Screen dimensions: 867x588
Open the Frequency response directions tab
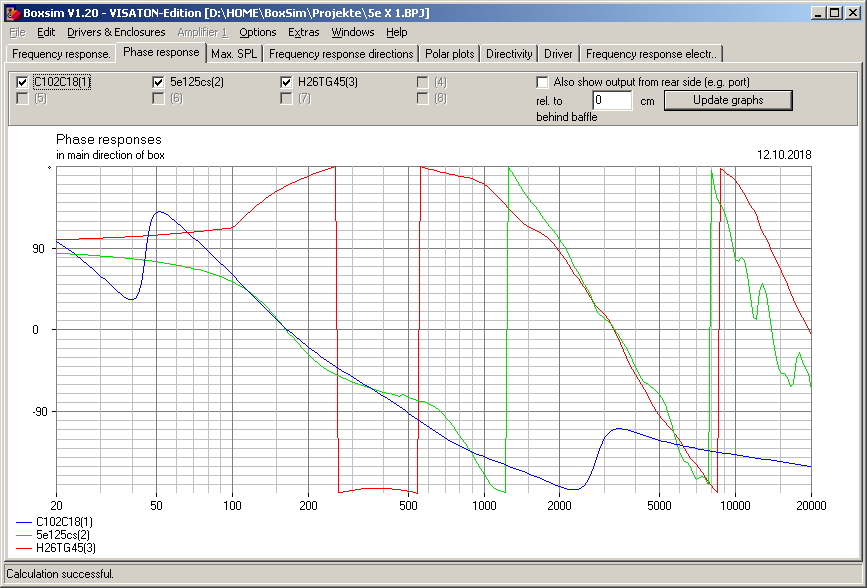[340, 54]
